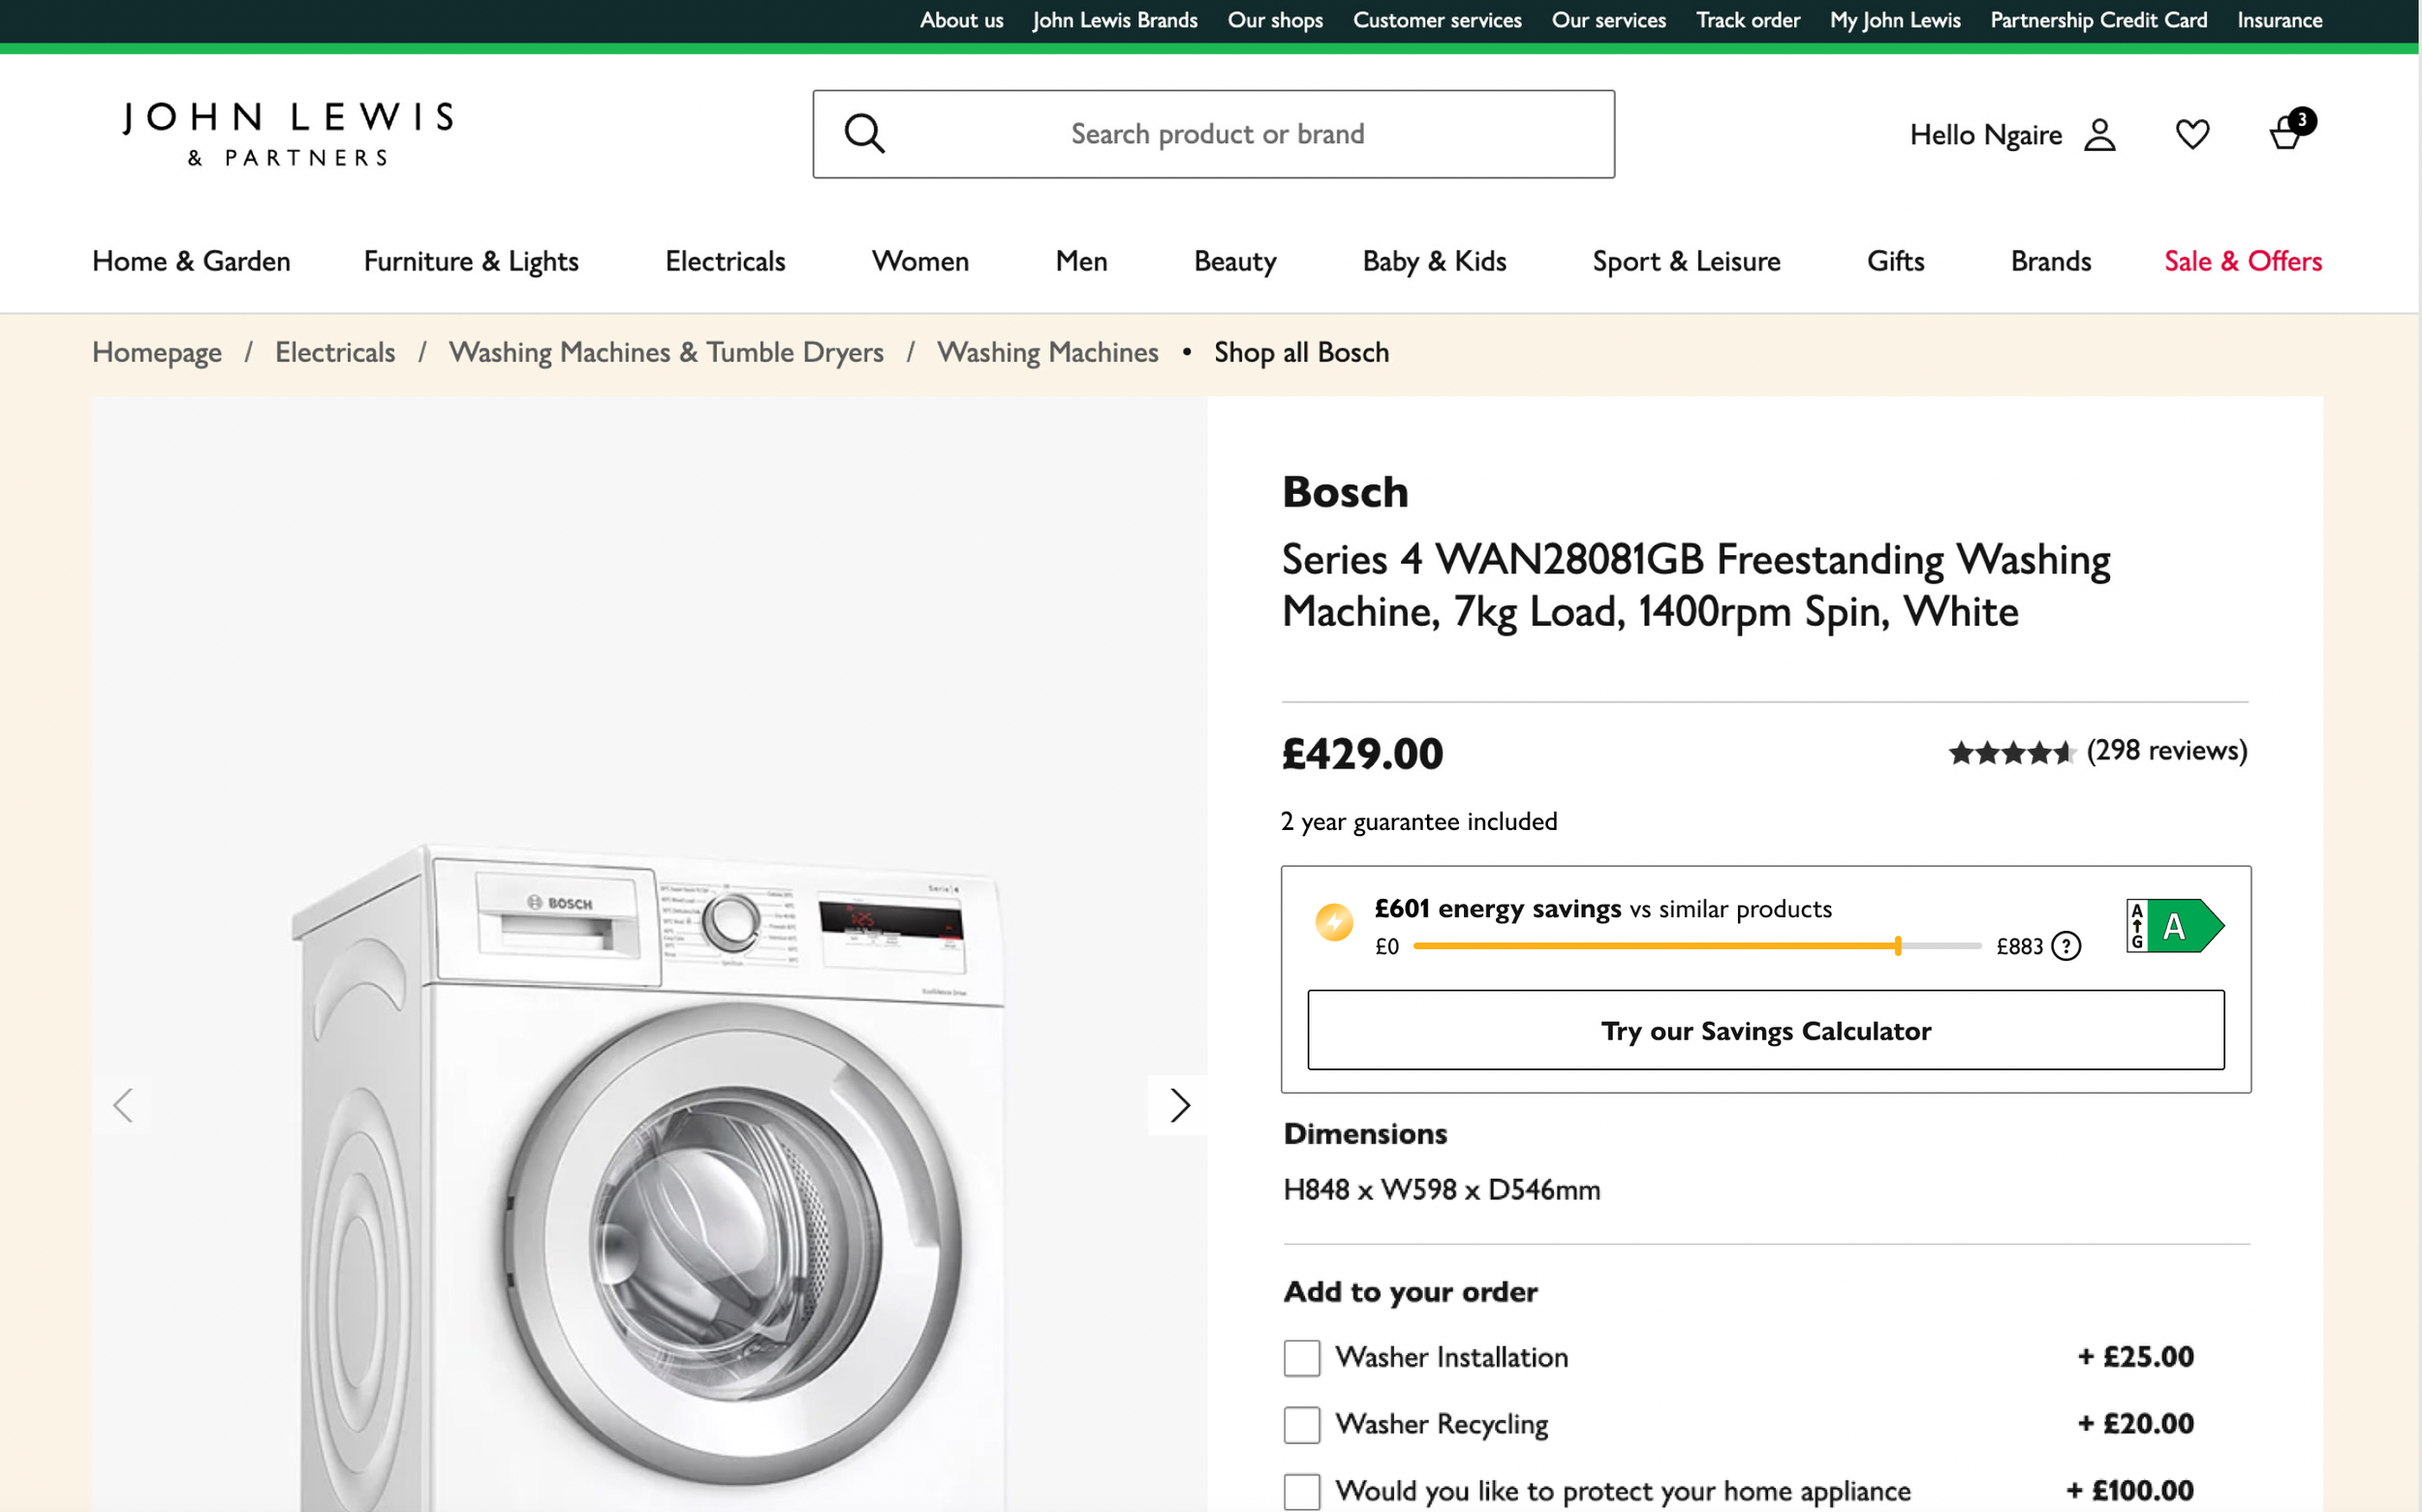
Task: Open the wishlist heart icon
Action: 2192,134
